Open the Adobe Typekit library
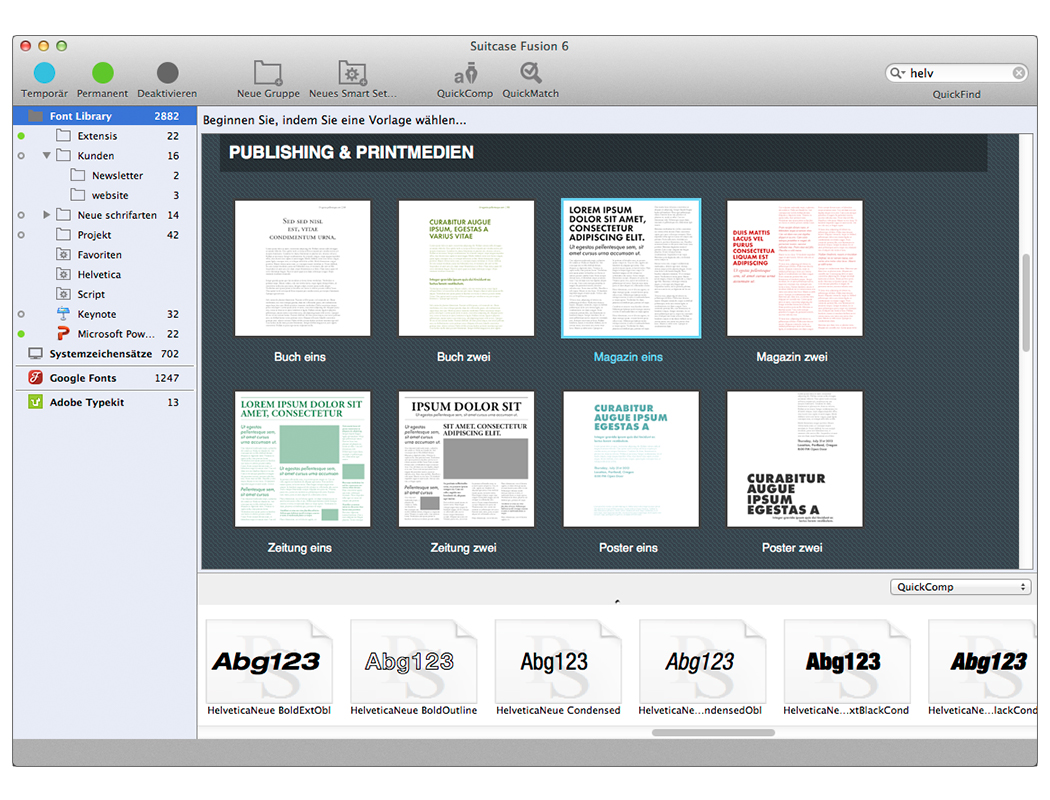Viewport: 1050px width, 800px height. pyautogui.click(x=86, y=402)
